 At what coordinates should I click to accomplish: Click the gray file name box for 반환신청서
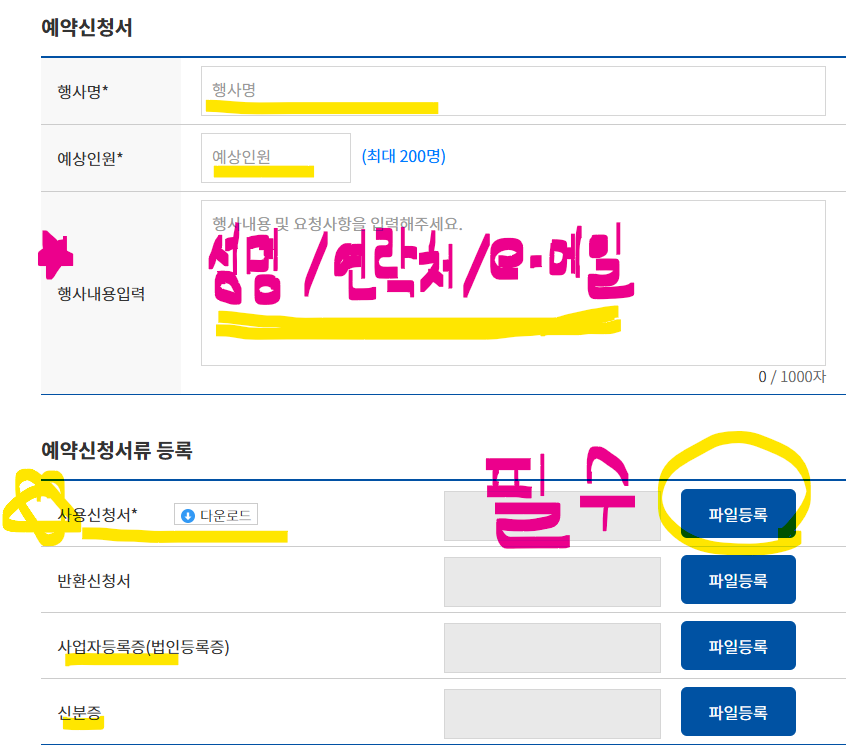click(x=552, y=582)
